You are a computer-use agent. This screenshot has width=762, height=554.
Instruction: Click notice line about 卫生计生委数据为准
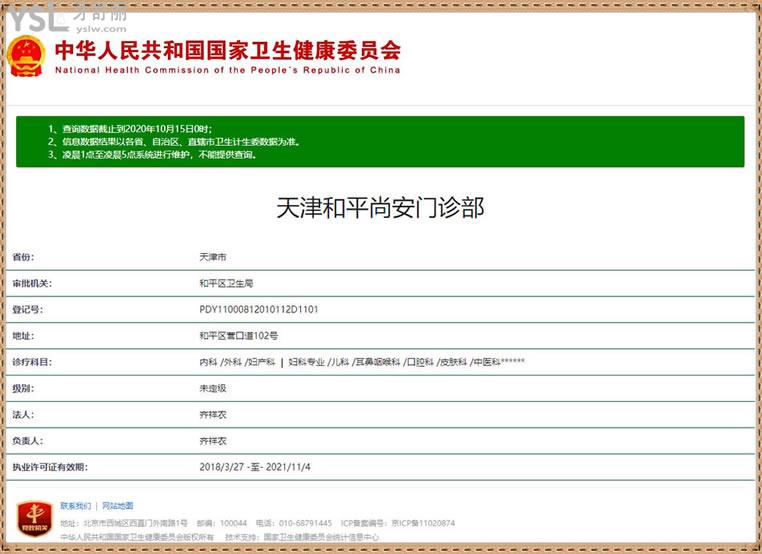coord(174,142)
